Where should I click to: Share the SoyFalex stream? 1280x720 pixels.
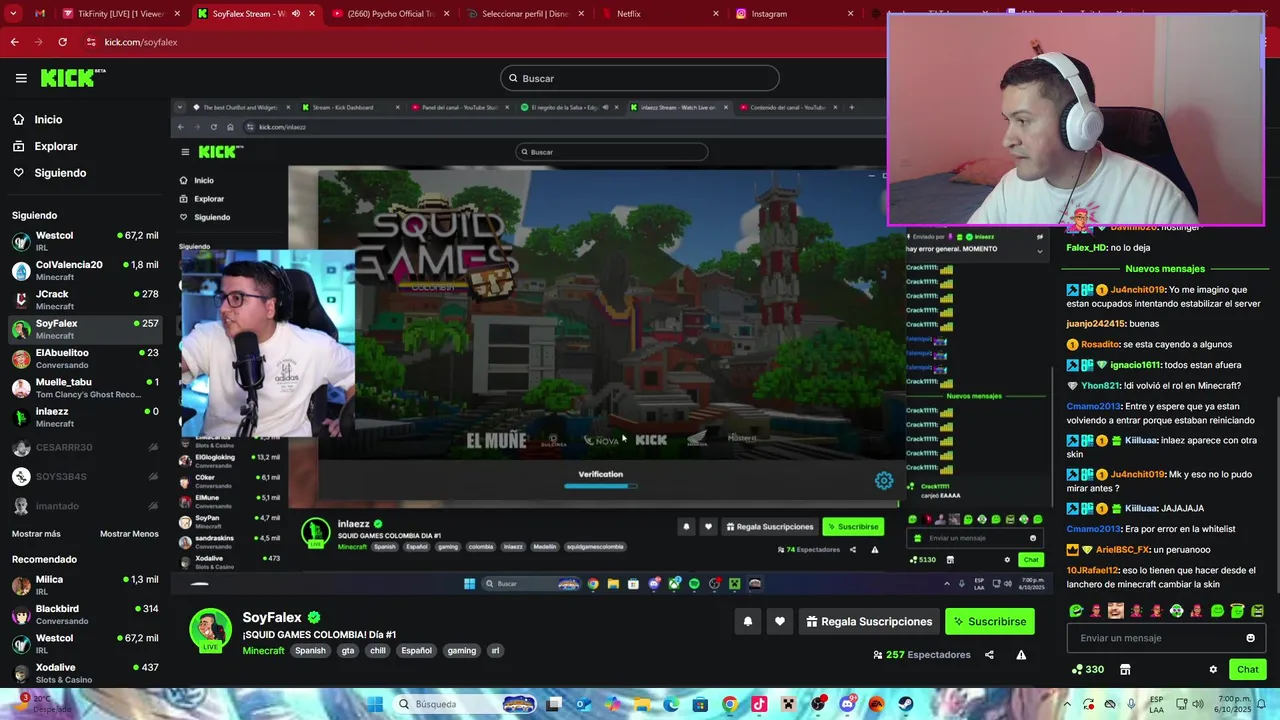click(989, 655)
